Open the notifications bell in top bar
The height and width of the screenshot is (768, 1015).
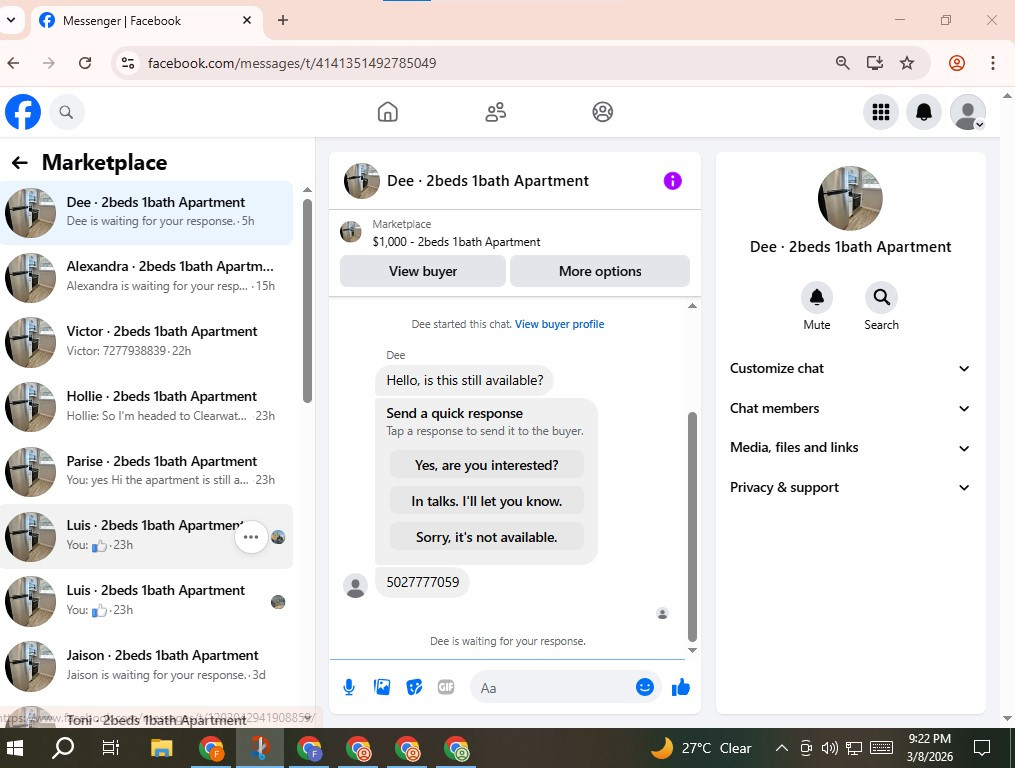924,112
